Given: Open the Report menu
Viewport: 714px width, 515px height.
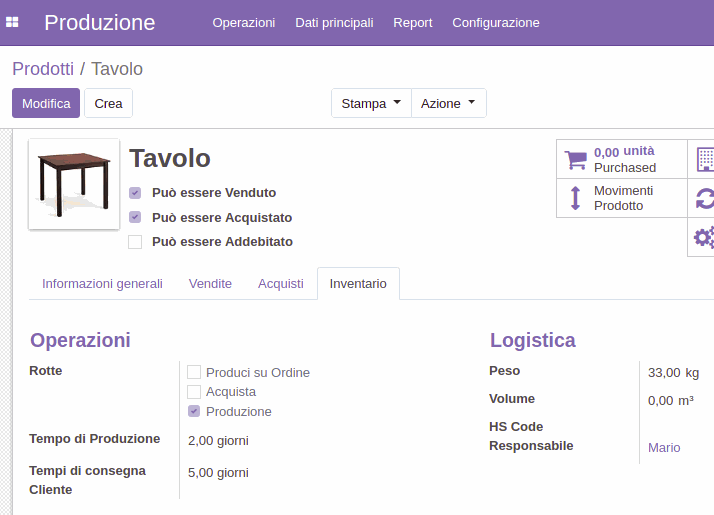Looking at the screenshot, I should [x=413, y=23].
